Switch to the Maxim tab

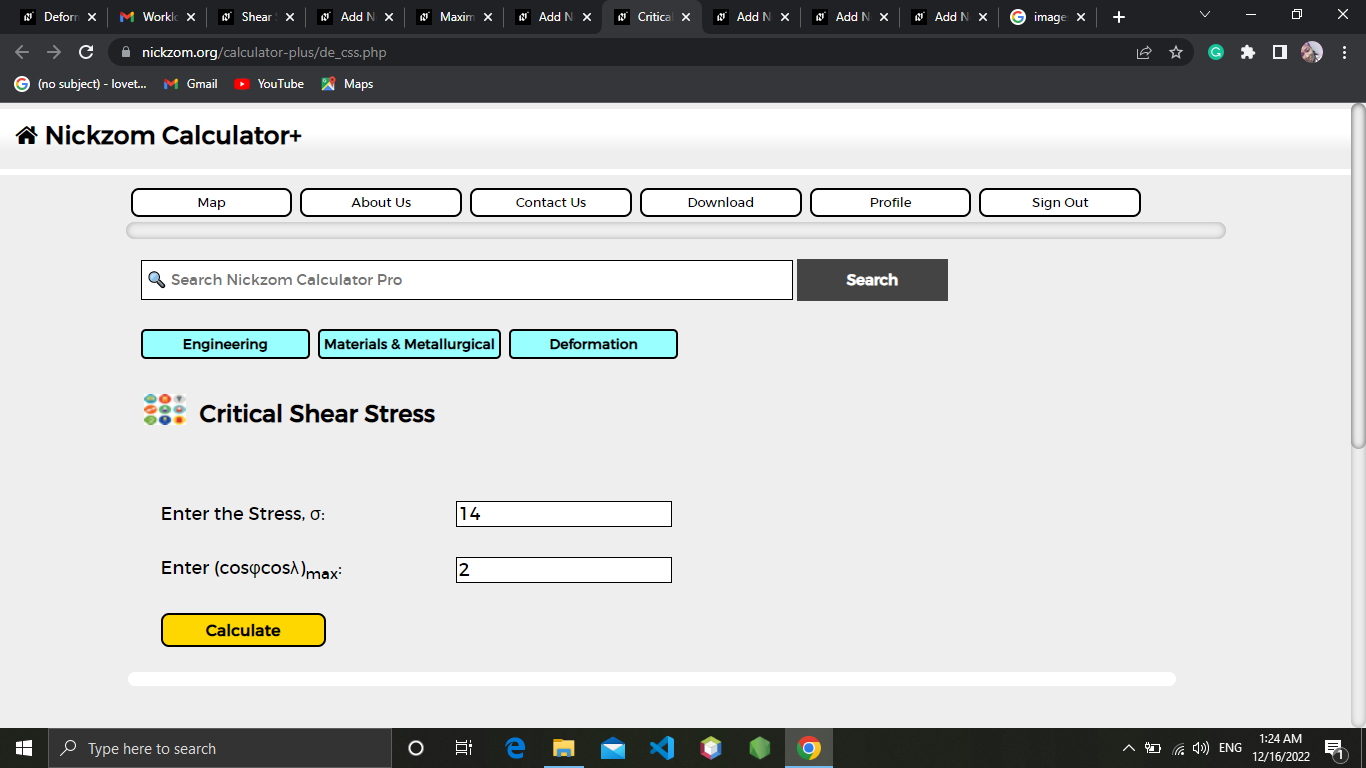(455, 17)
